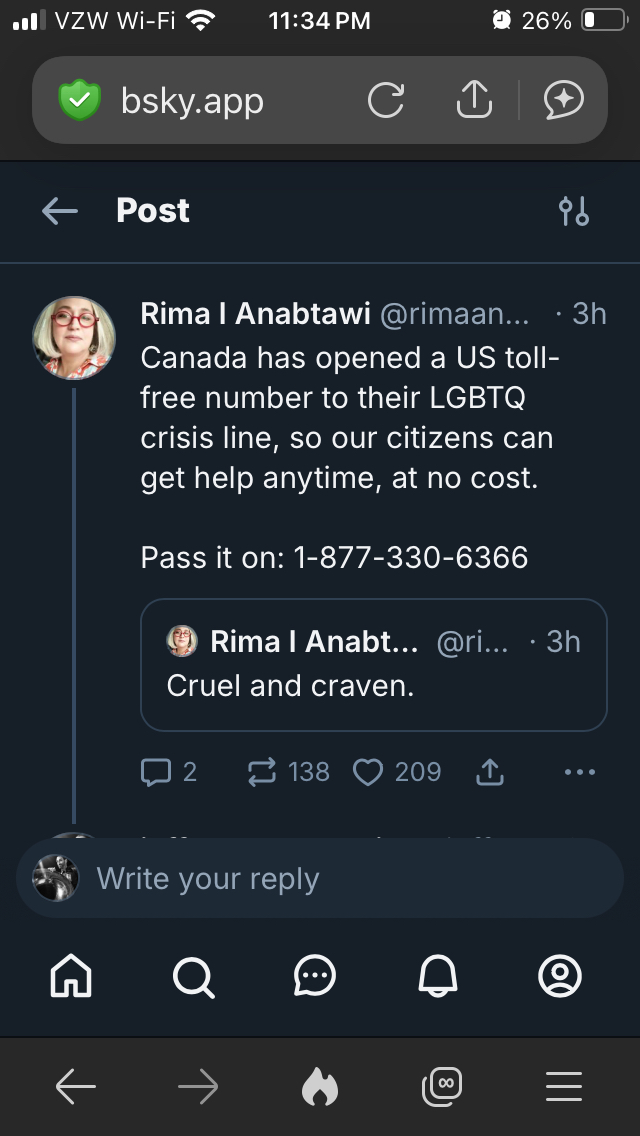Open the Notifications bell tab
Screen dimensions: 640x1136
coord(438,976)
